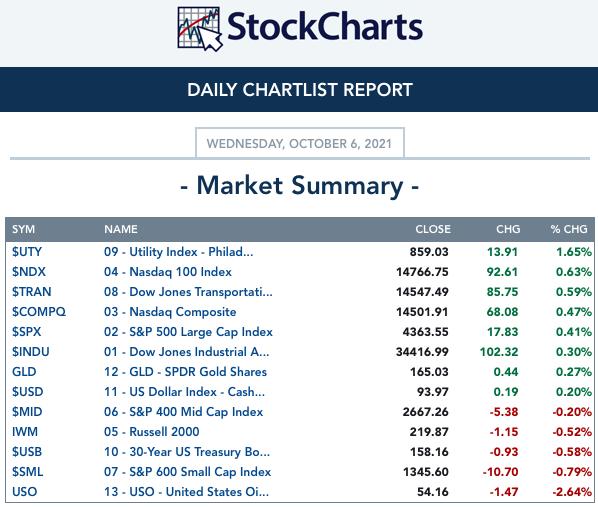
Task: Sort by the CLOSE column header
Action: (x=433, y=229)
